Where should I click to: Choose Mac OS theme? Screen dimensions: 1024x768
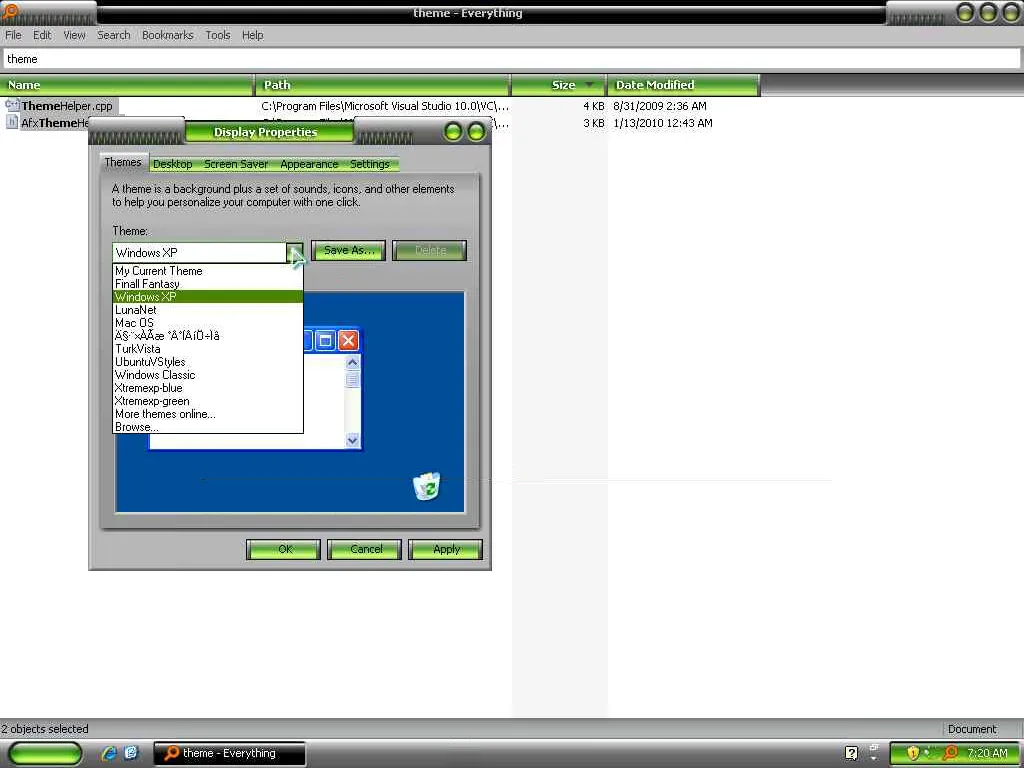pos(208,323)
